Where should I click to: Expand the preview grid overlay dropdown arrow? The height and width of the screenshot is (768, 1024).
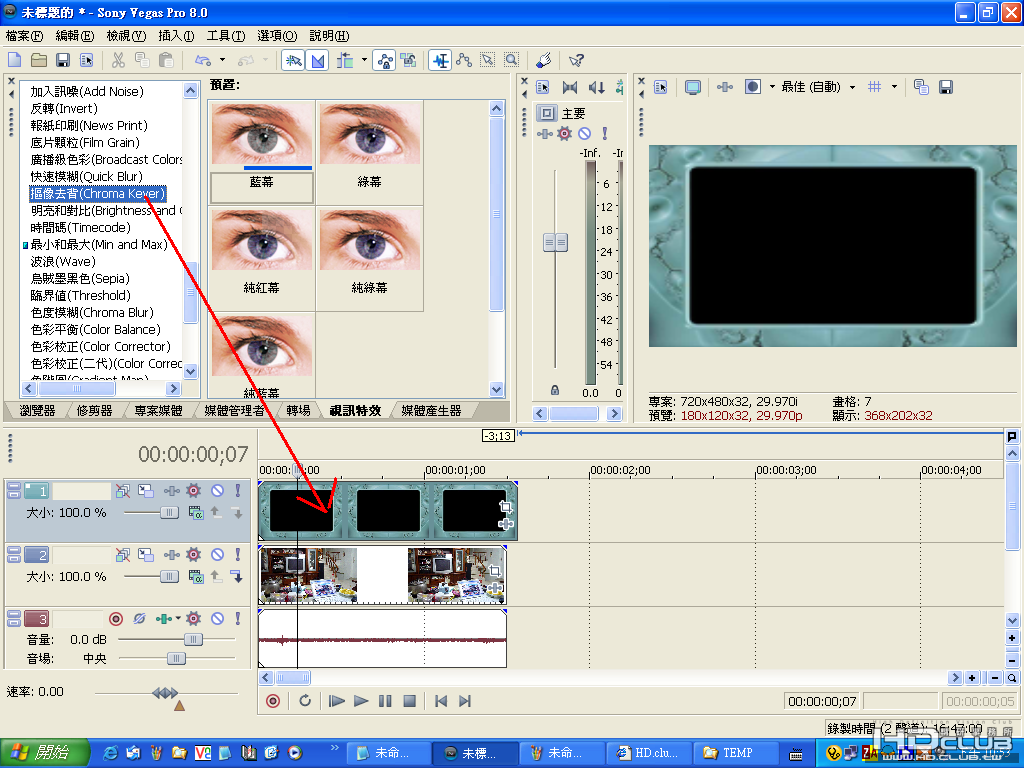point(894,87)
